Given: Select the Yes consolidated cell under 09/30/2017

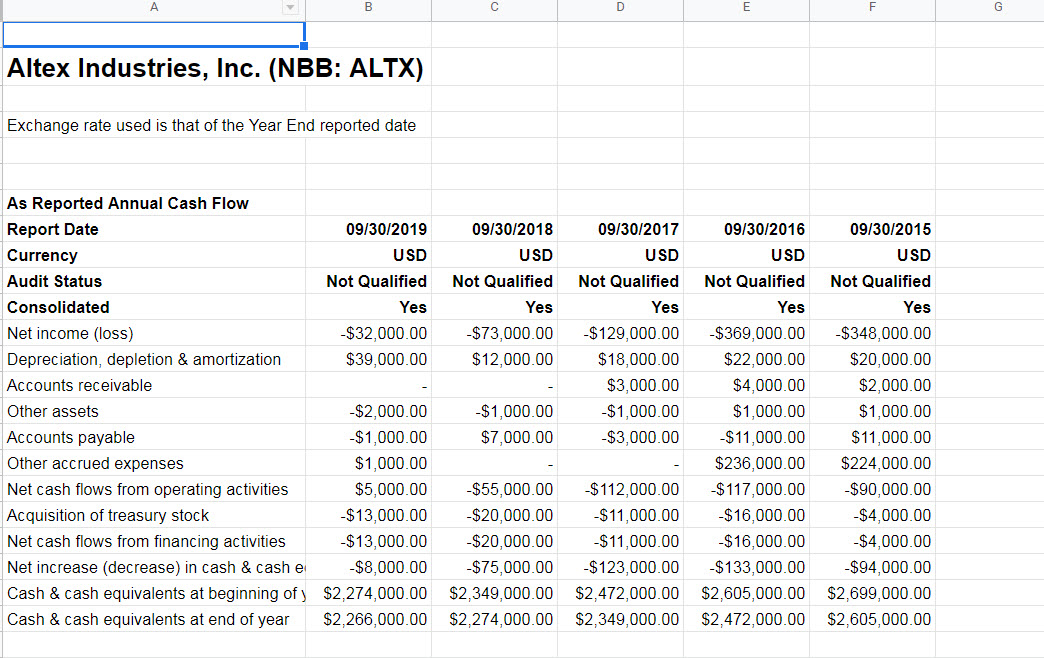Looking at the screenshot, I should 620,307.
